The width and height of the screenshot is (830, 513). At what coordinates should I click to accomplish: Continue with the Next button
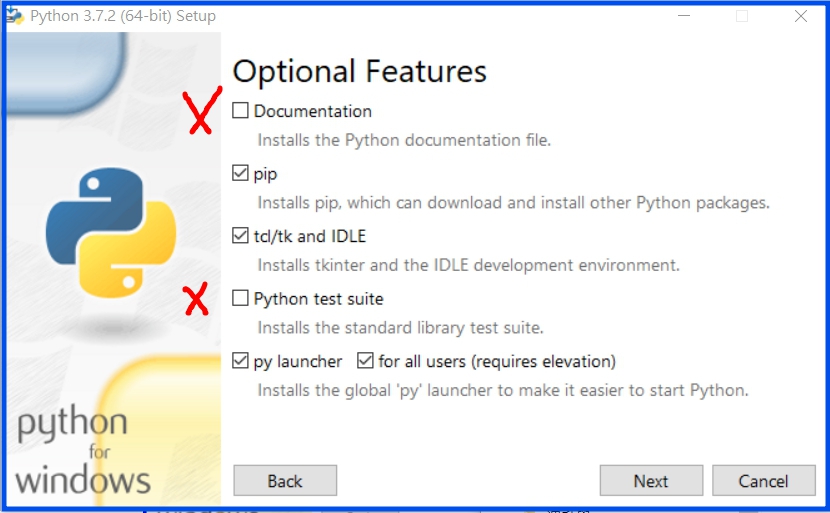point(651,481)
